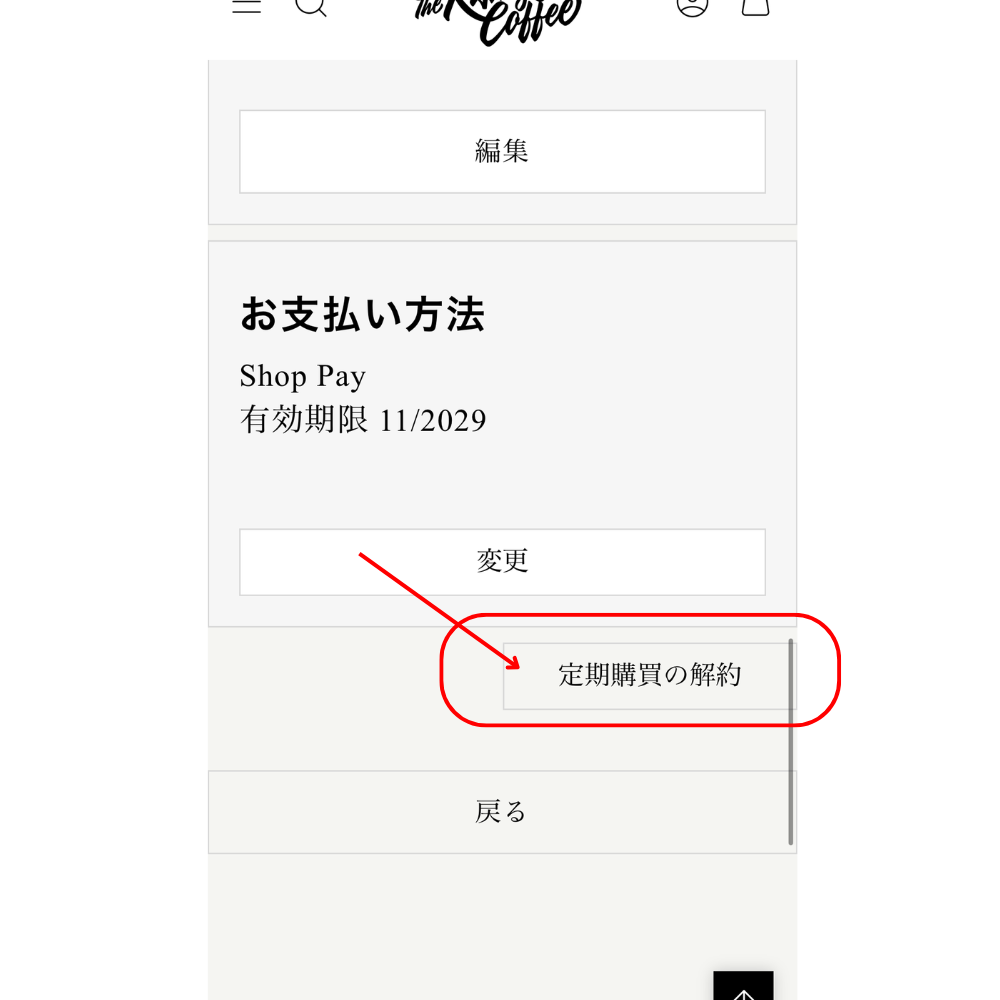Click the Coffee script logo

point(498,20)
